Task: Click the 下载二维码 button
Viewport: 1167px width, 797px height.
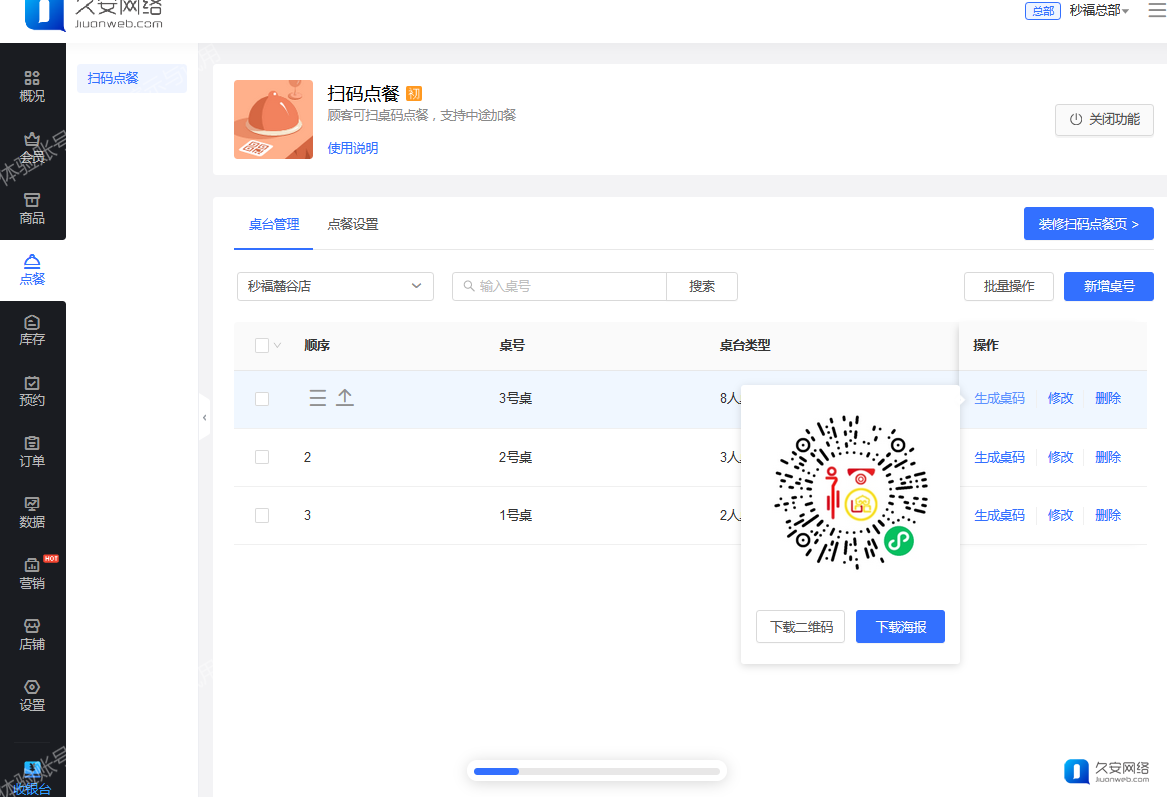Action: 800,627
